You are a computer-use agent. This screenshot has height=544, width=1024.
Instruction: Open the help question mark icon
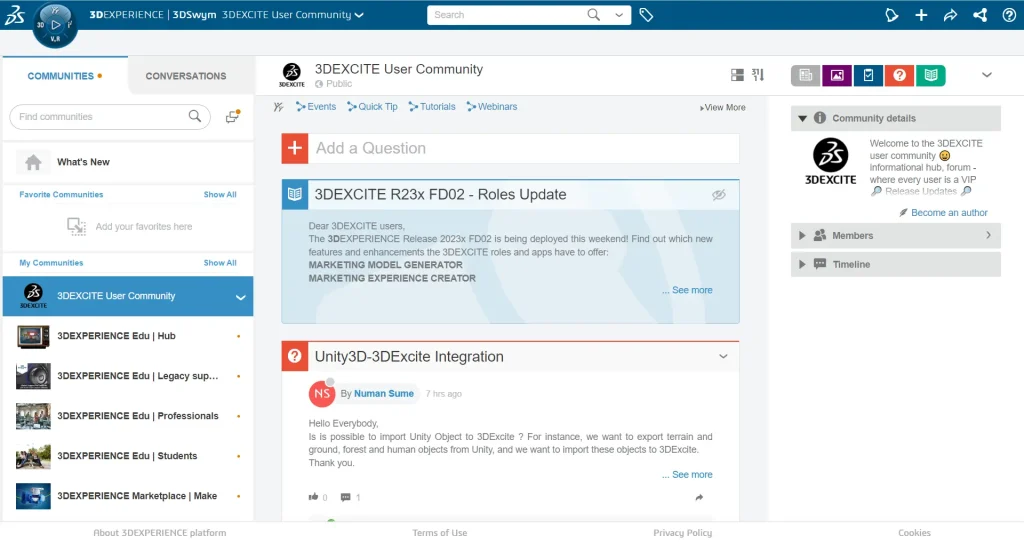(1009, 15)
